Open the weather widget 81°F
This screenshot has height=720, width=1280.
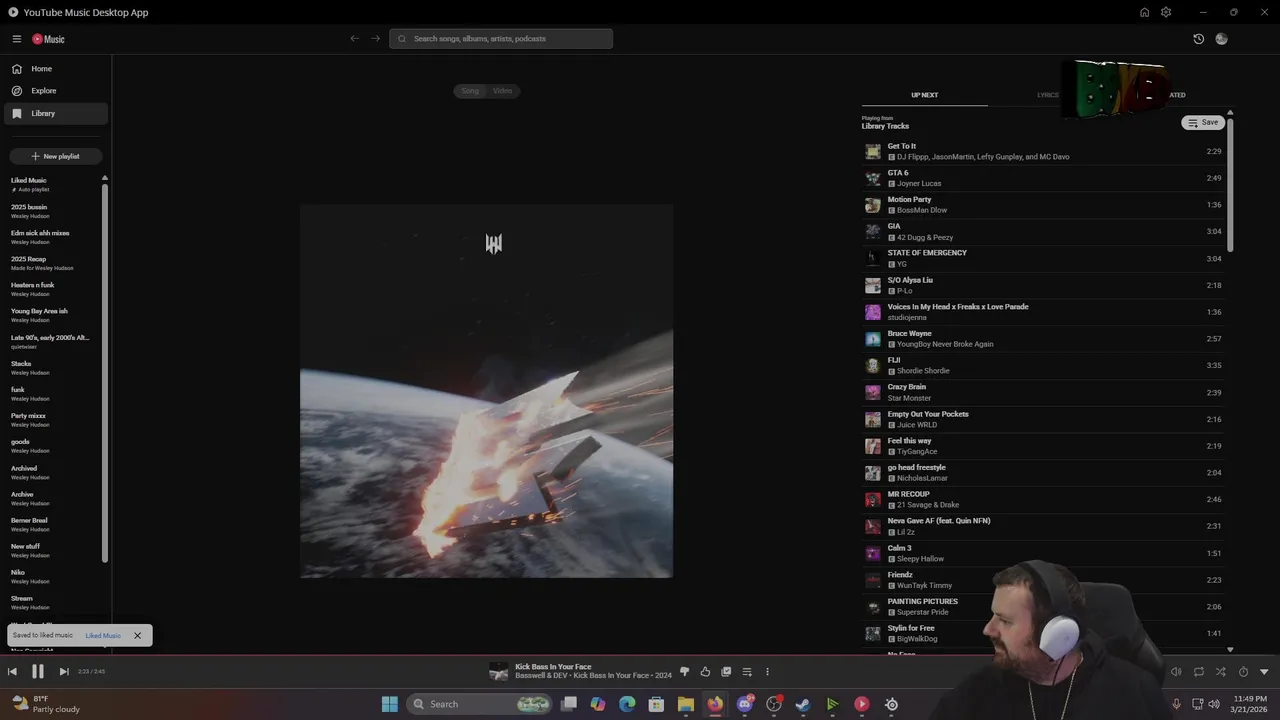(45, 704)
